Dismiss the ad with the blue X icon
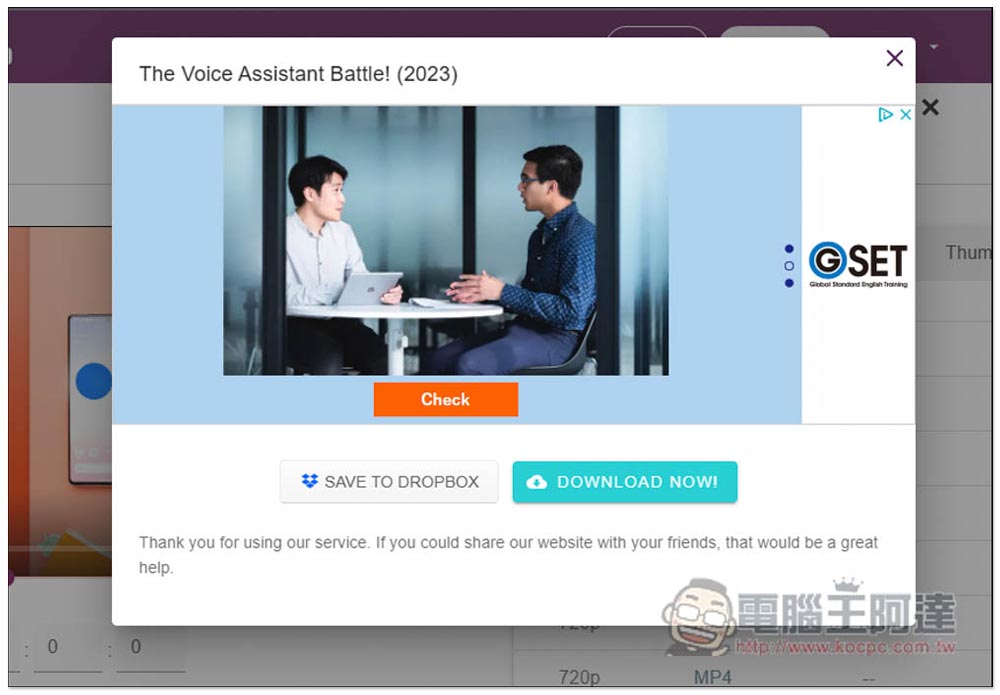The image size is (1000, 695). coord(905,114)
